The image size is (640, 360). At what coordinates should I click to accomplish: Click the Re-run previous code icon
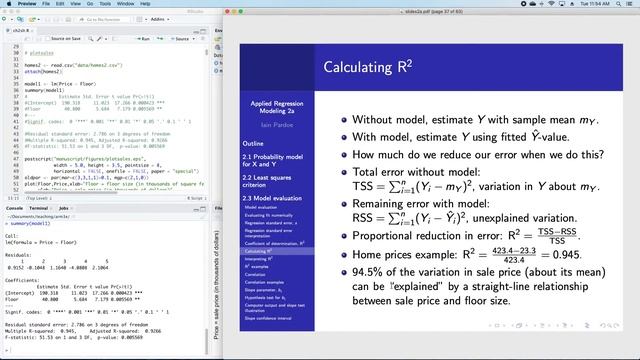click(160, 39)
